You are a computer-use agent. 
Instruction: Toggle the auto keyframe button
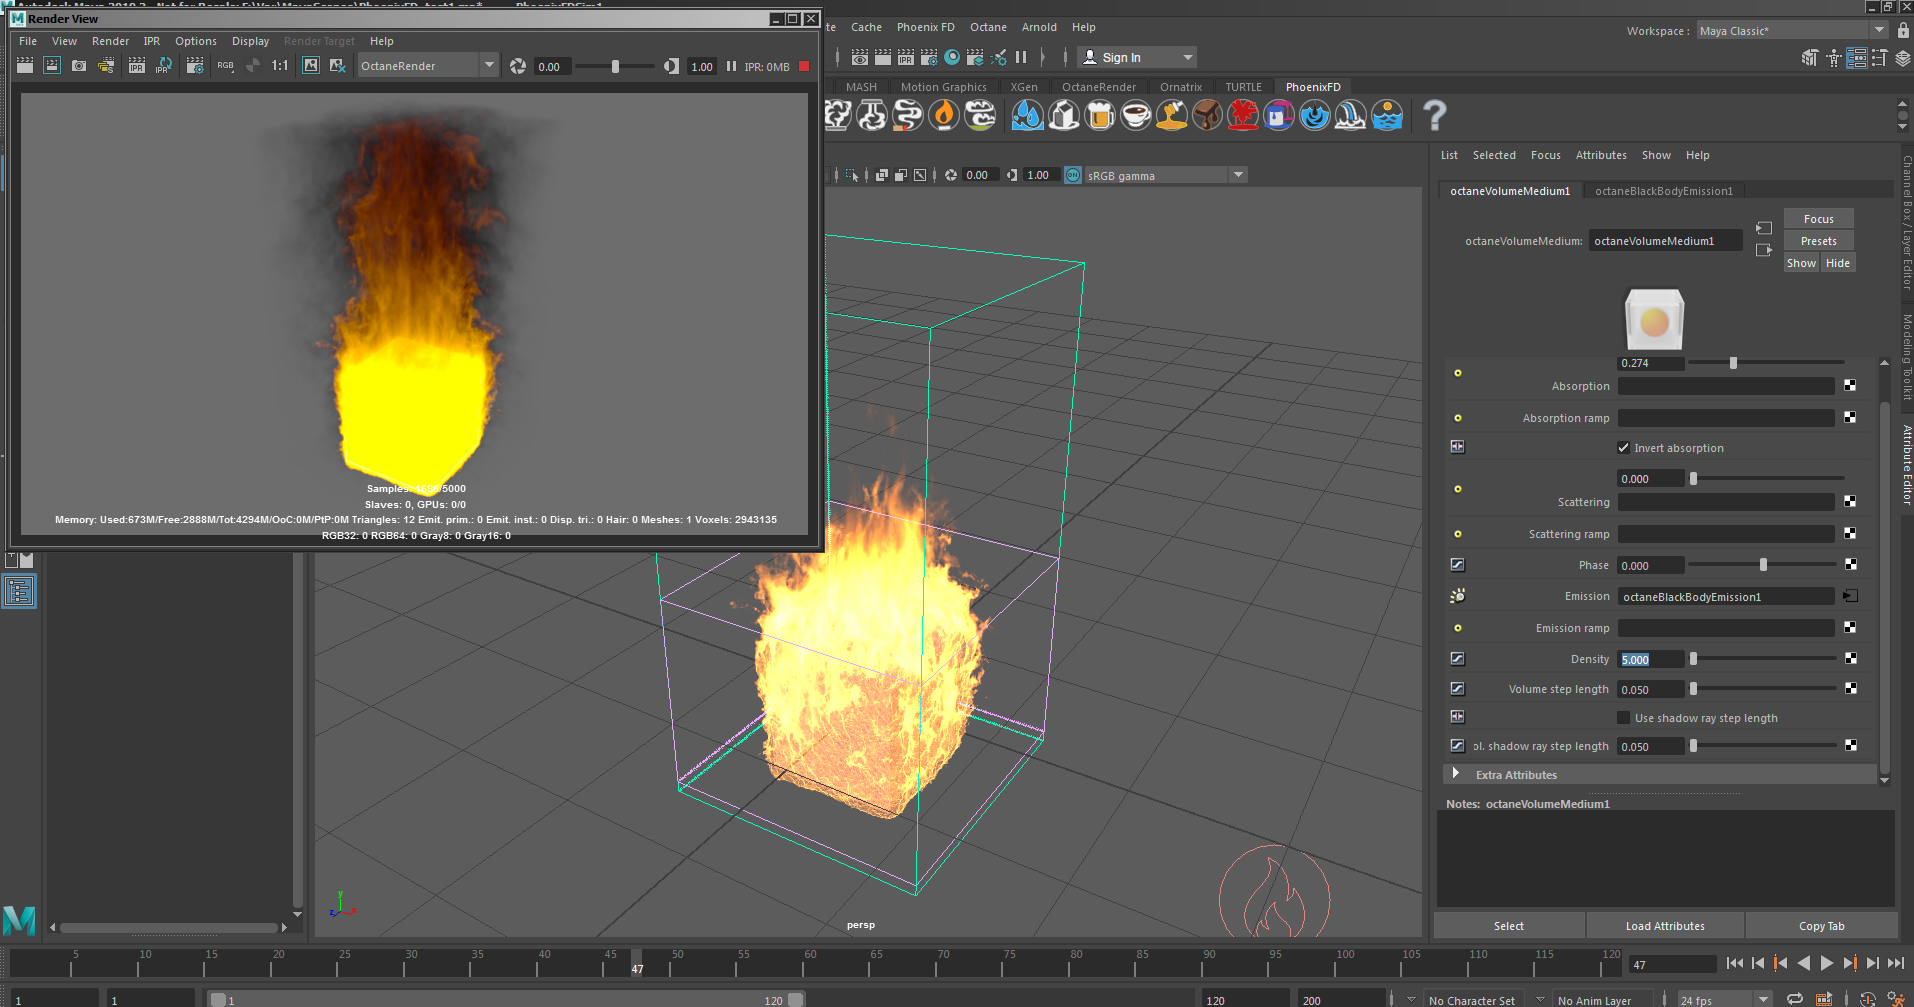click(1867, 999)
